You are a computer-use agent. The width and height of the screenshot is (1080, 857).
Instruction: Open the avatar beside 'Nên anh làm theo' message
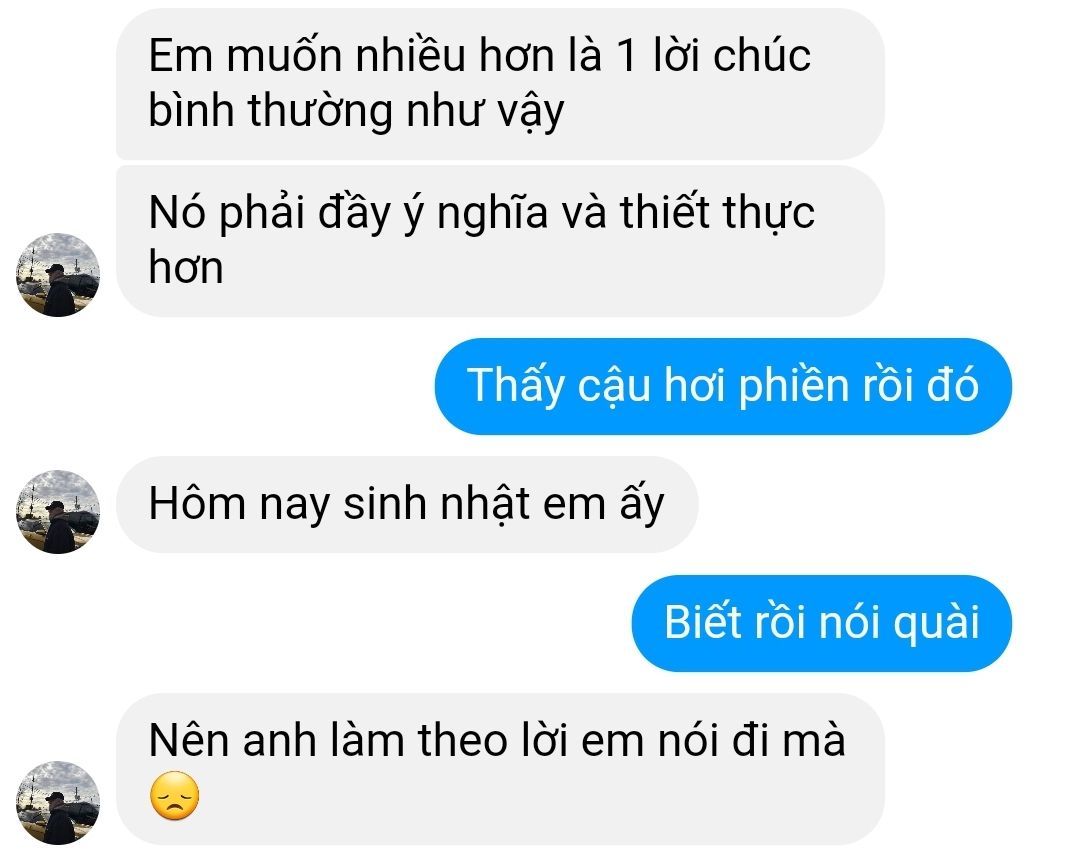pyautogui.click(x=58, y=803)
